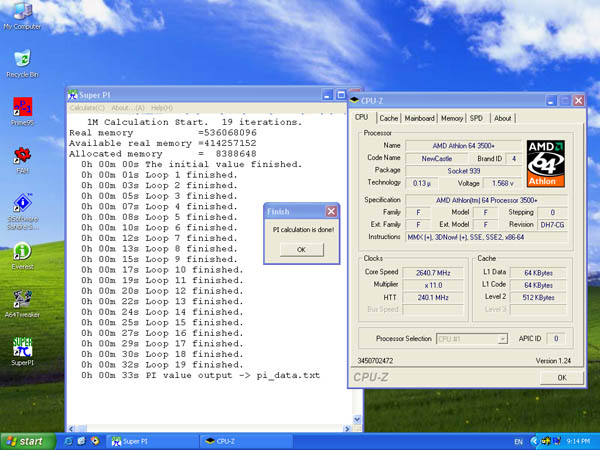The width and height of the screenshot is (600, 450).
Task: Switch to the Mainboard tab
Action: point(419,118)
